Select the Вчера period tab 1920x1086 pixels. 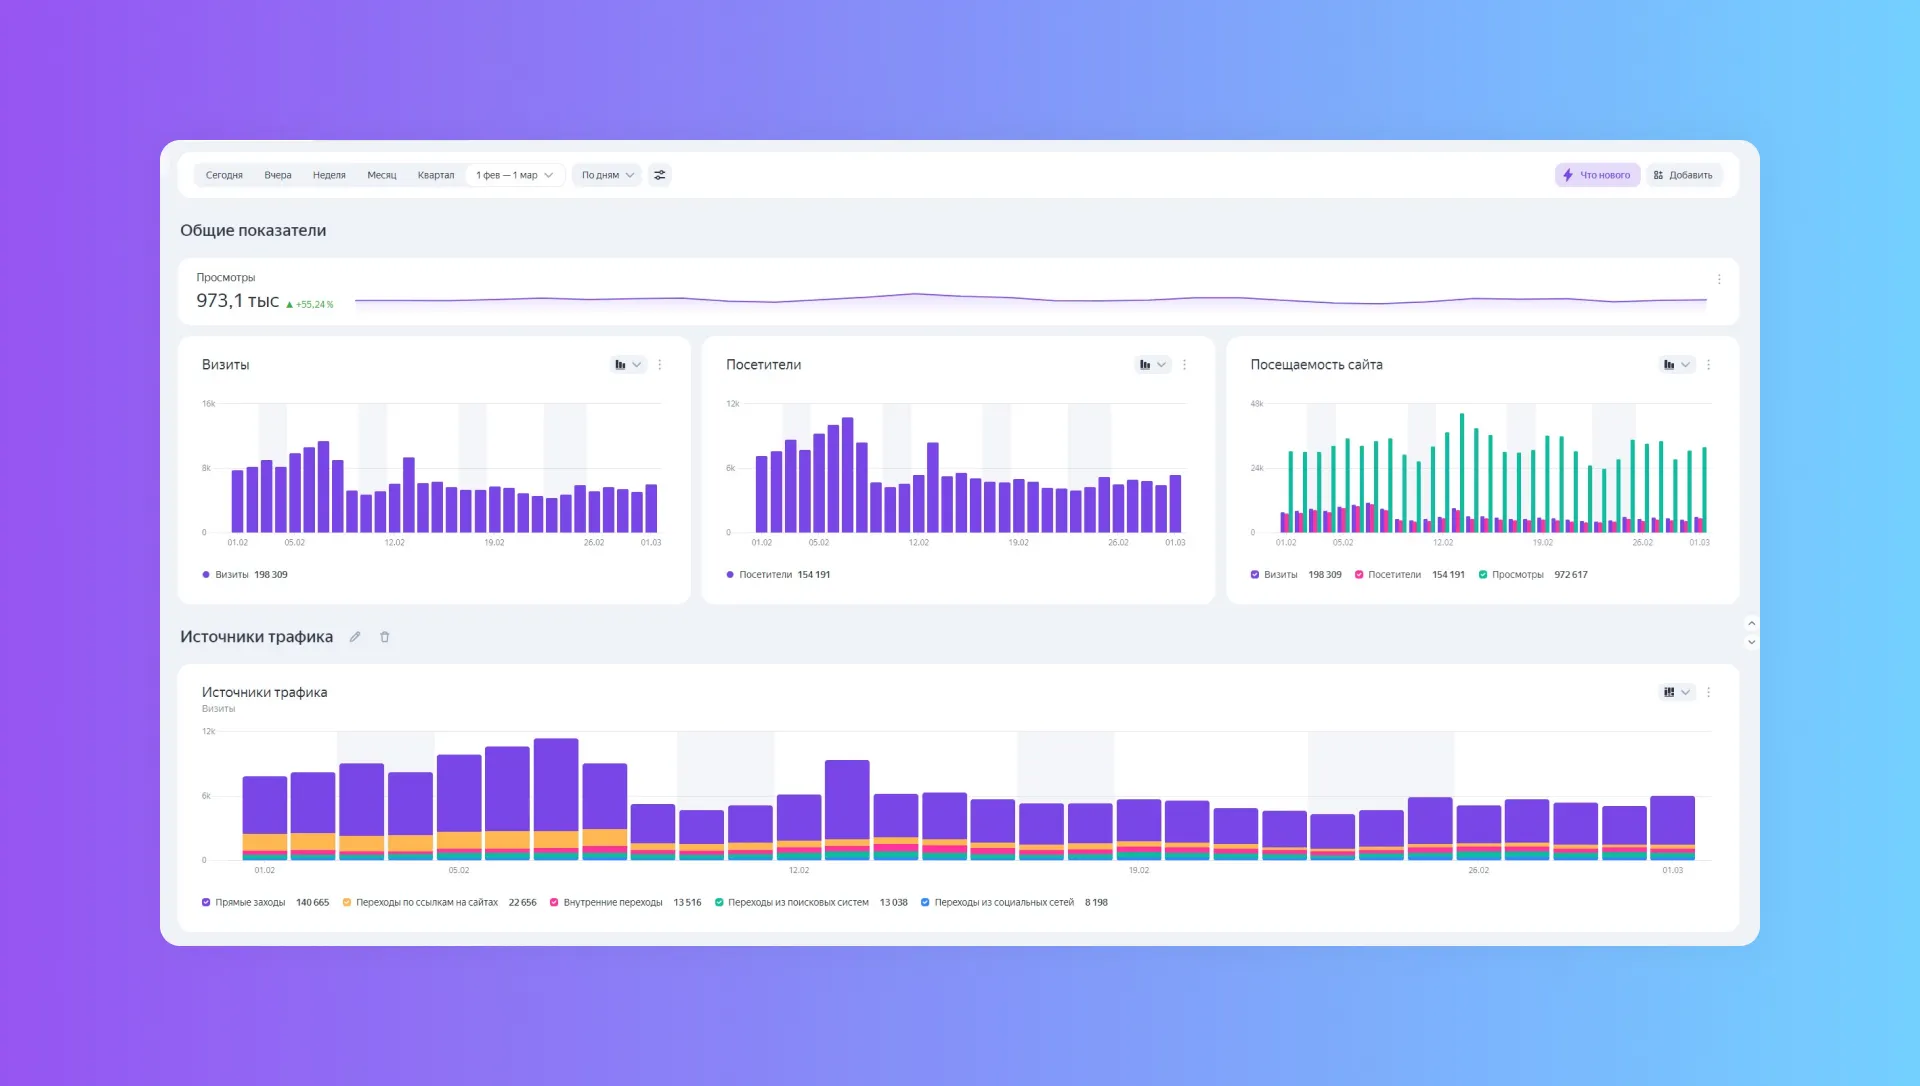tap(278, 175)
